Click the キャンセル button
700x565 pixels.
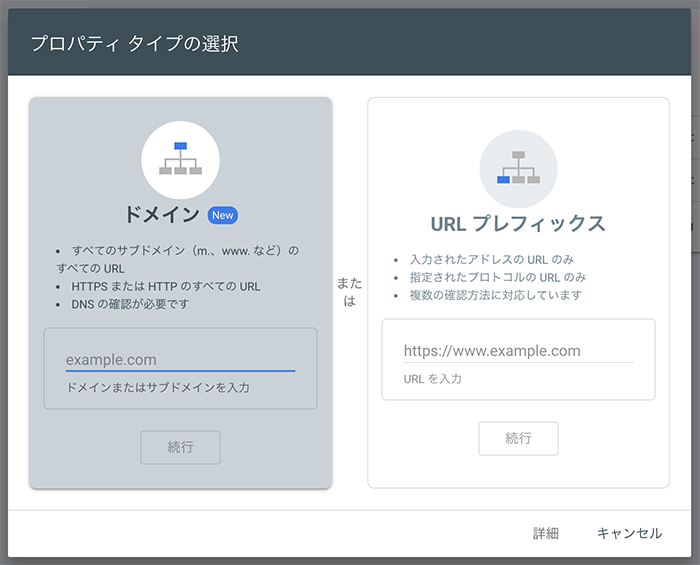(x=629, y=534)
